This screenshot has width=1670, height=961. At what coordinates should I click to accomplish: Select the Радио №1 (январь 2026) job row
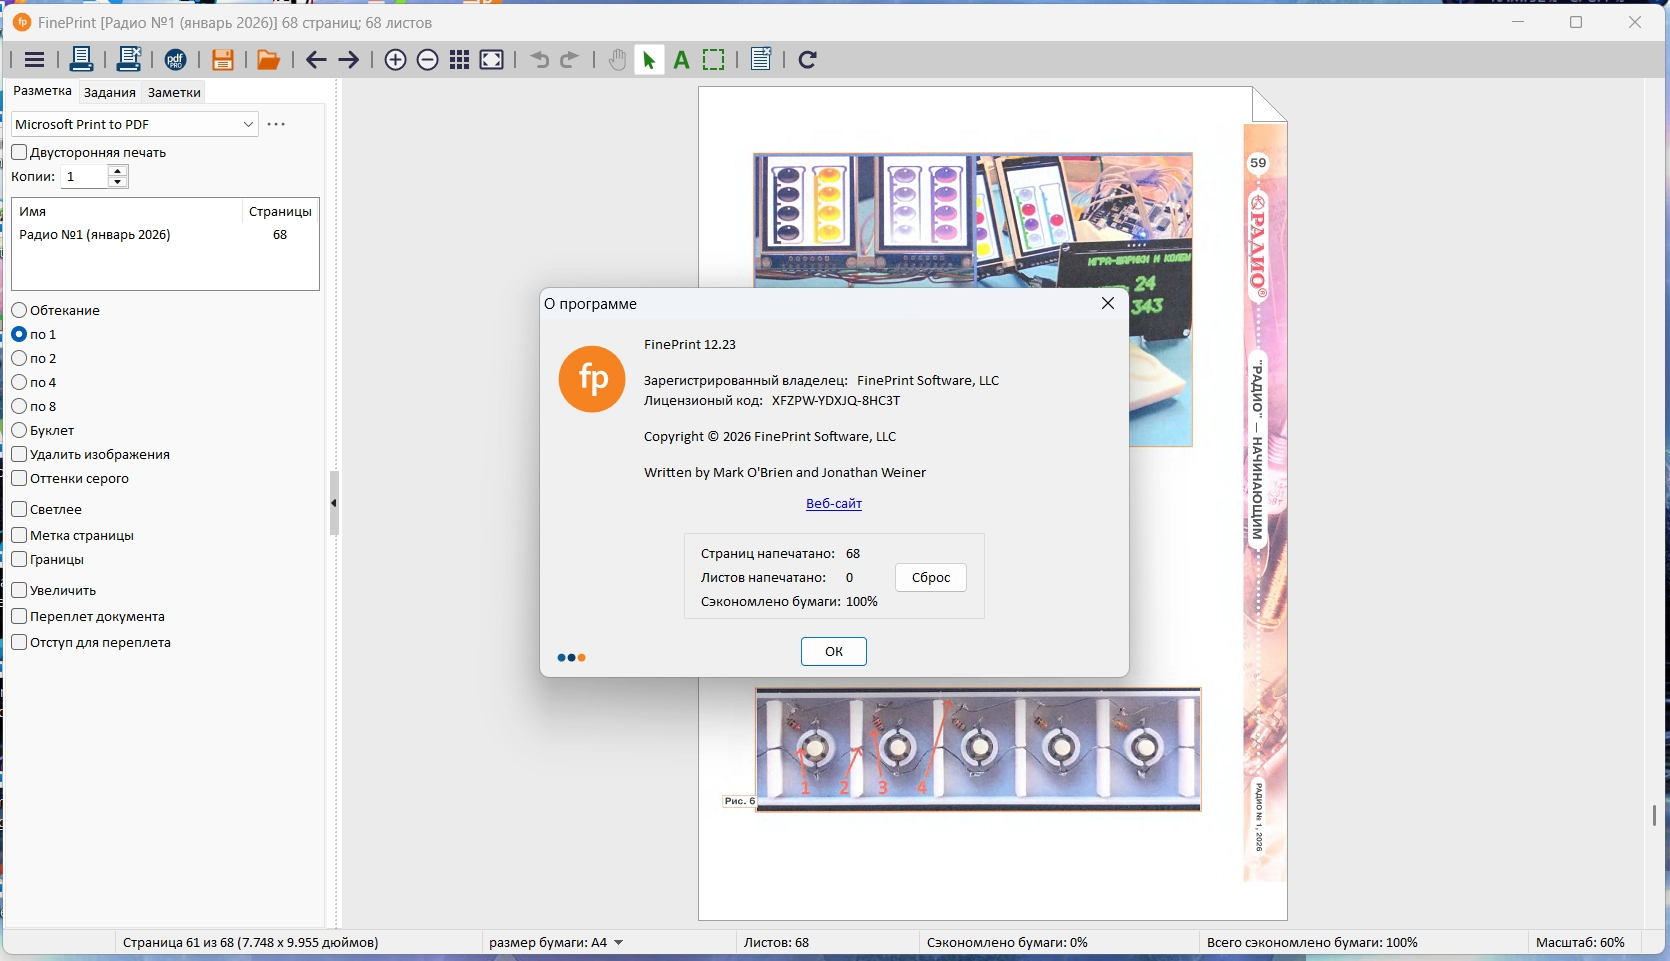tap(165, 235)
